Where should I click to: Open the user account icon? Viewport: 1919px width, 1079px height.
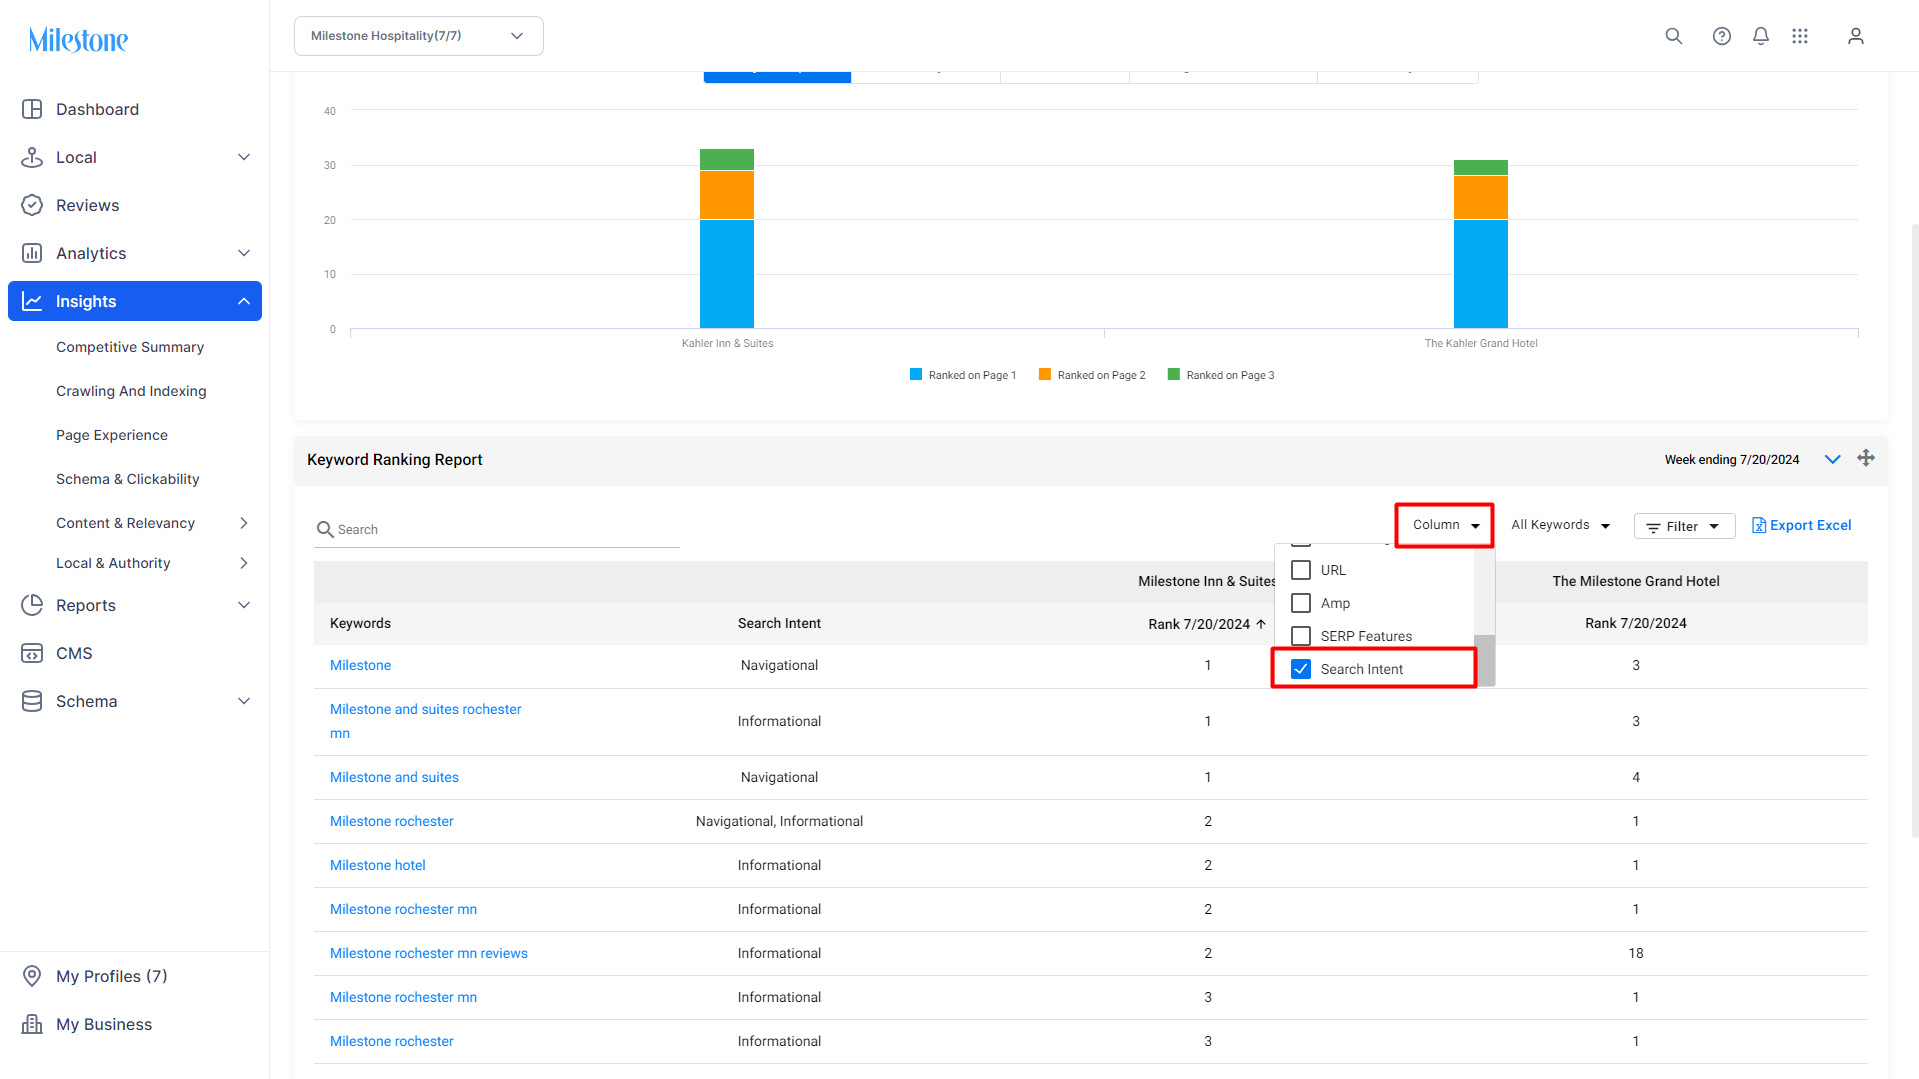coord(1855,36)
